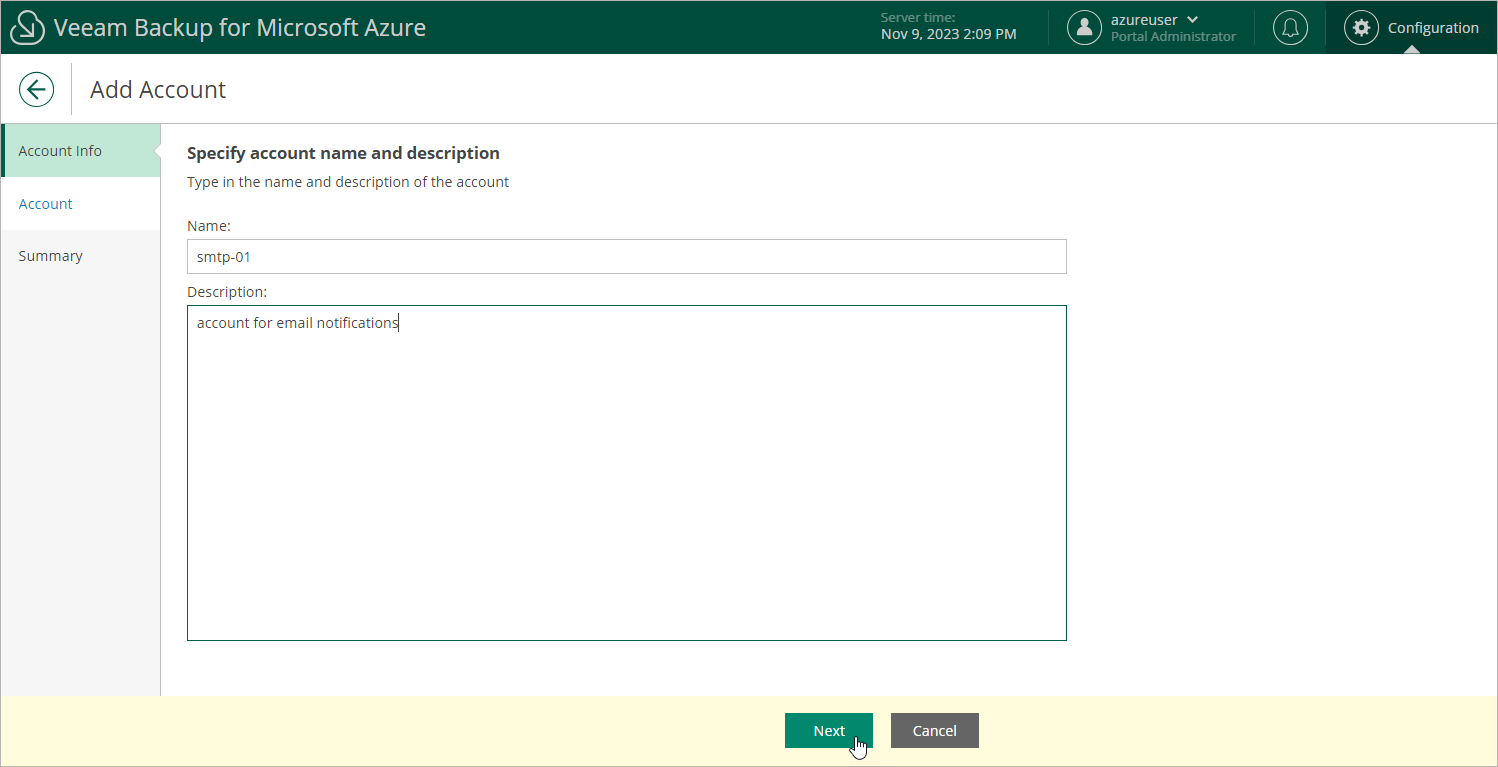Click the server time Nov 9, 2023 text
Image resolution: width=1498 pixels, height=767 pixels.
(x=949, y=34)
